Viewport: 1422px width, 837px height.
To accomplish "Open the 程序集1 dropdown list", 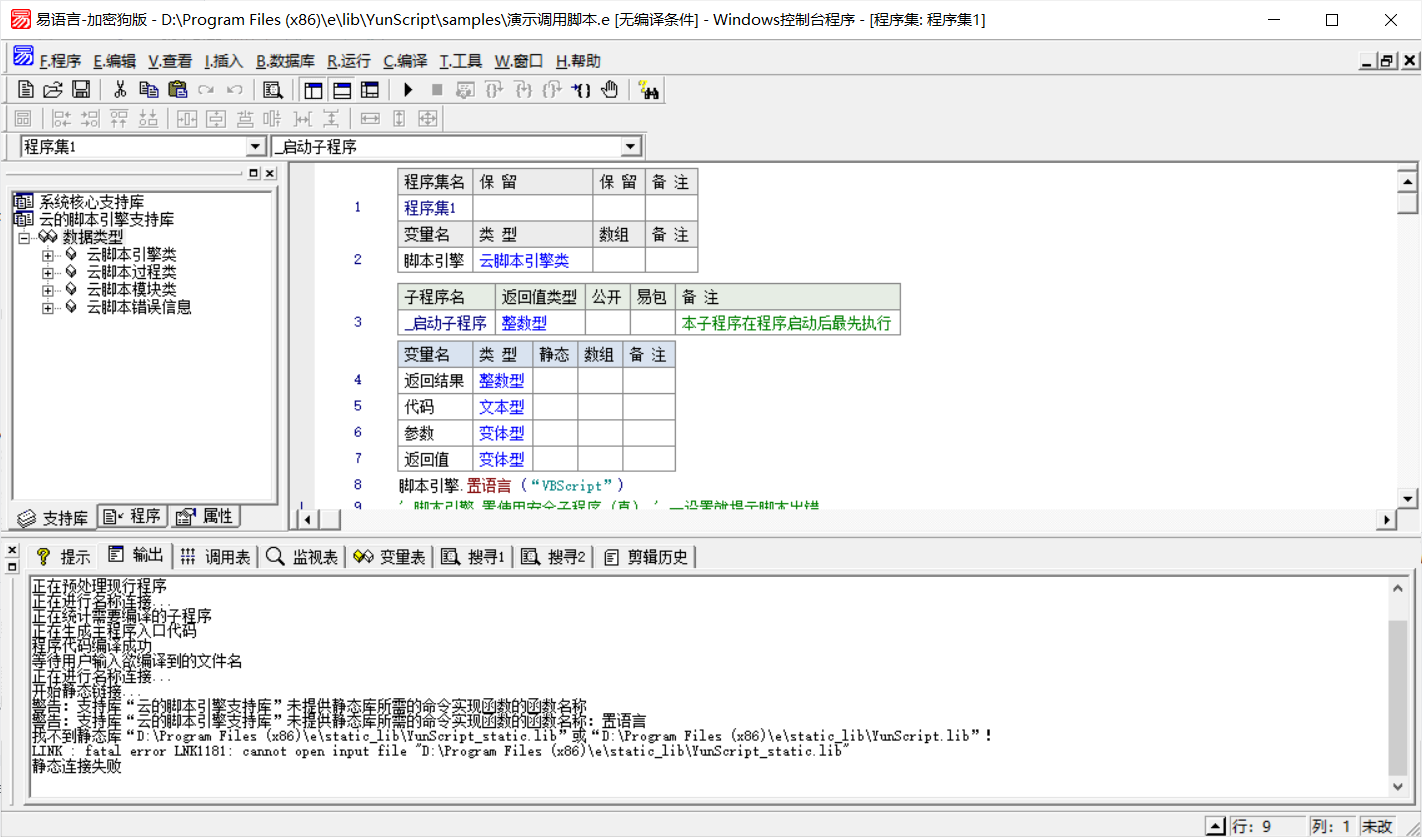I will click(x=256, y=147).
